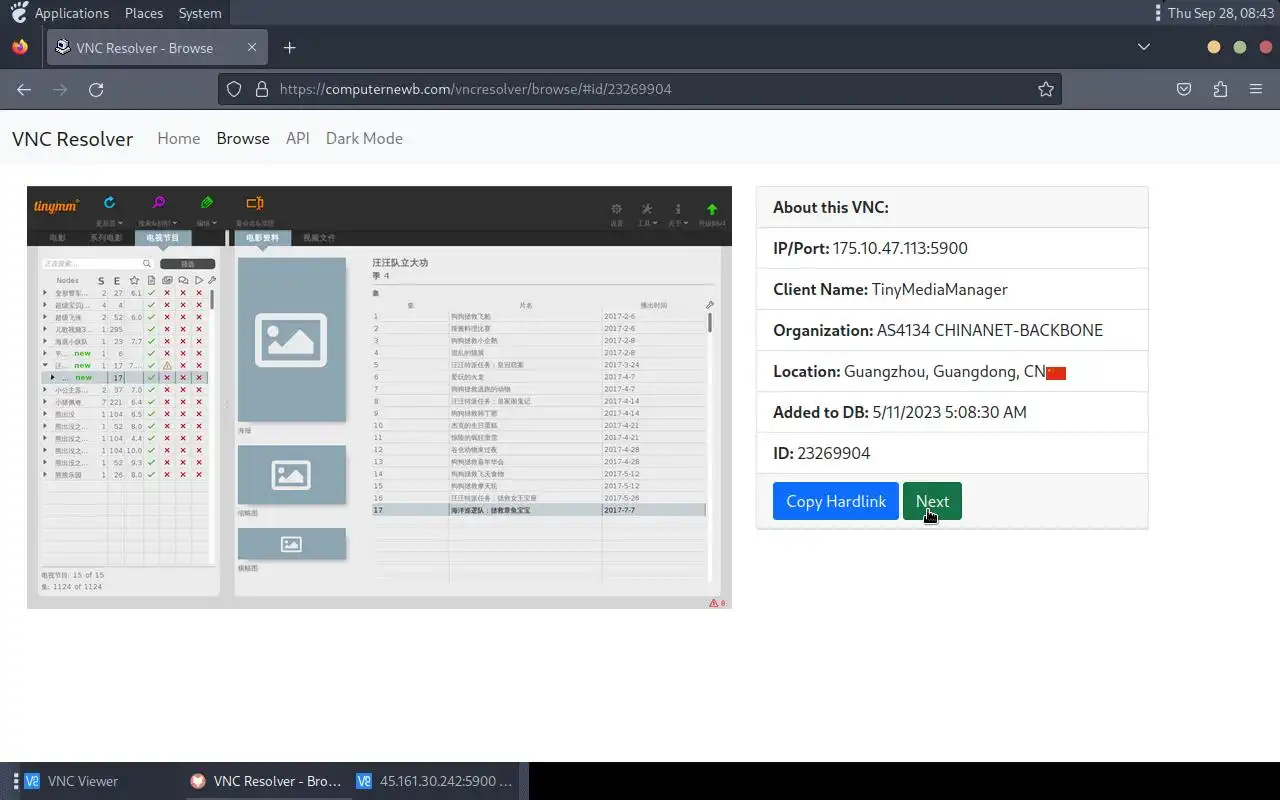
Task: Open site info via the padlock icon
Action: 262,89
